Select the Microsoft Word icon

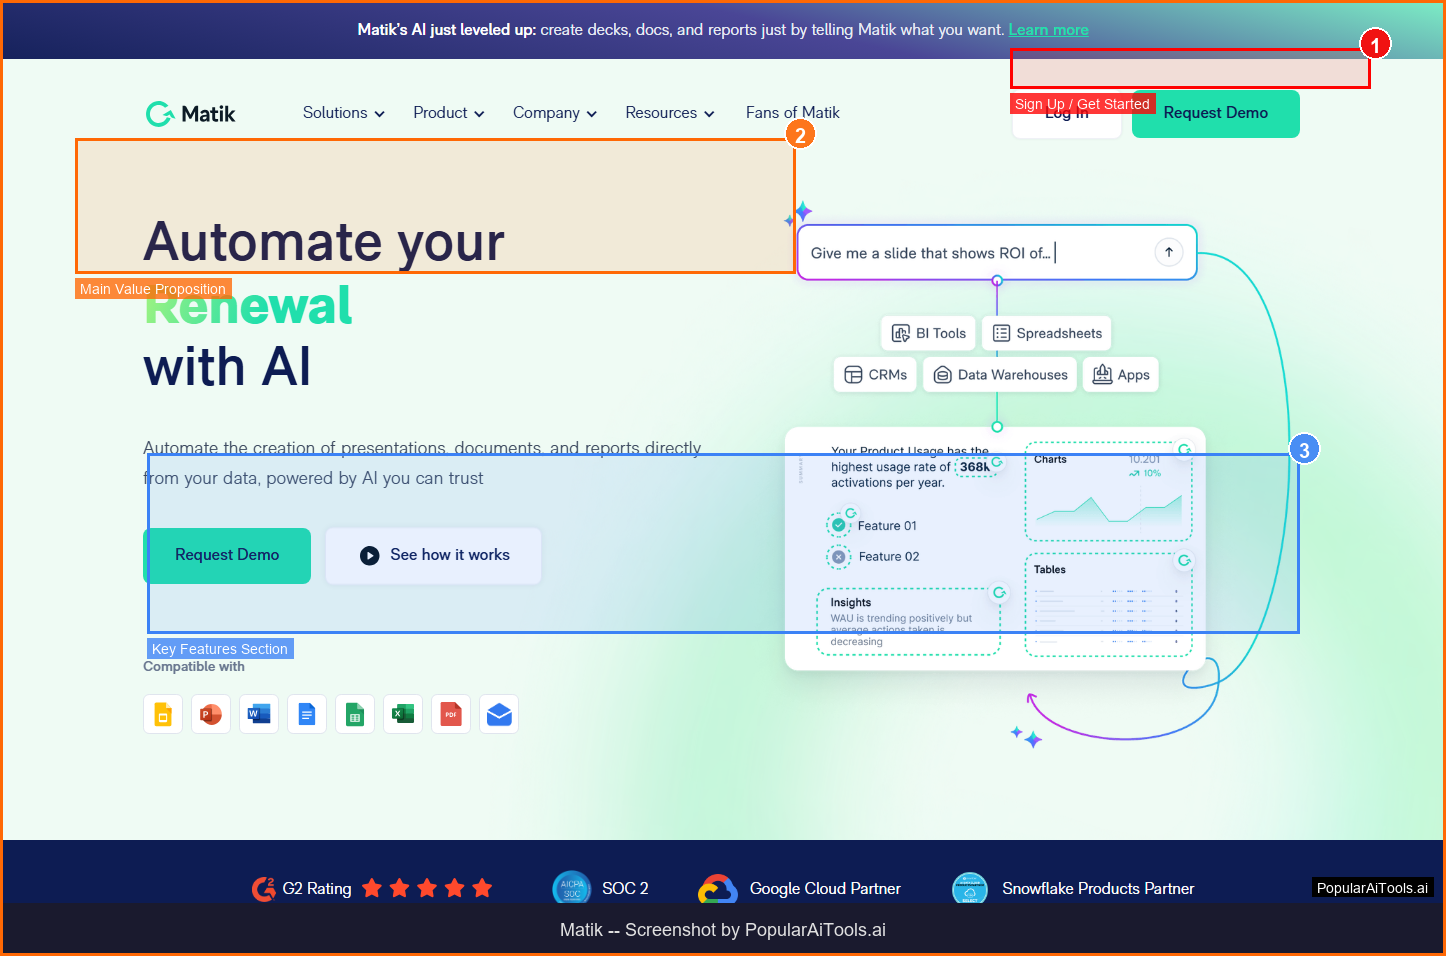coord(259,714)
